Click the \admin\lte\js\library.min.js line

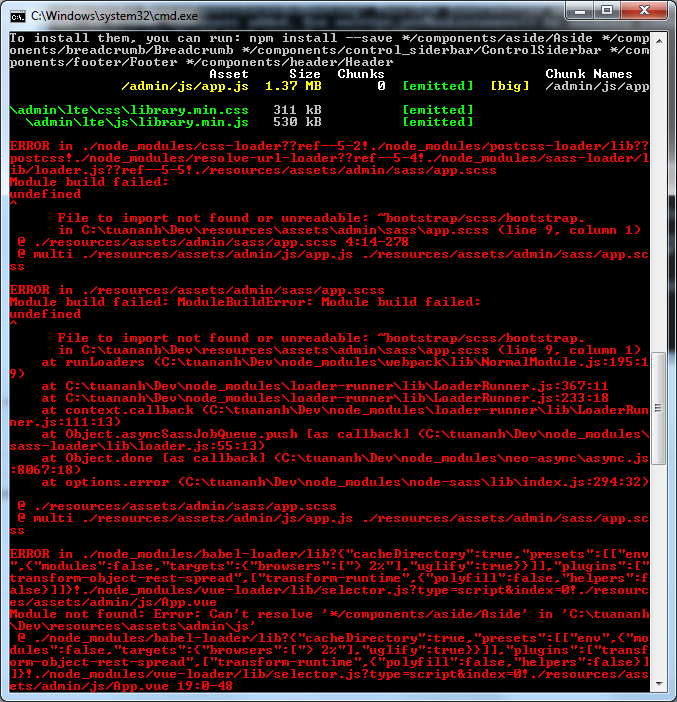point(137,122)
